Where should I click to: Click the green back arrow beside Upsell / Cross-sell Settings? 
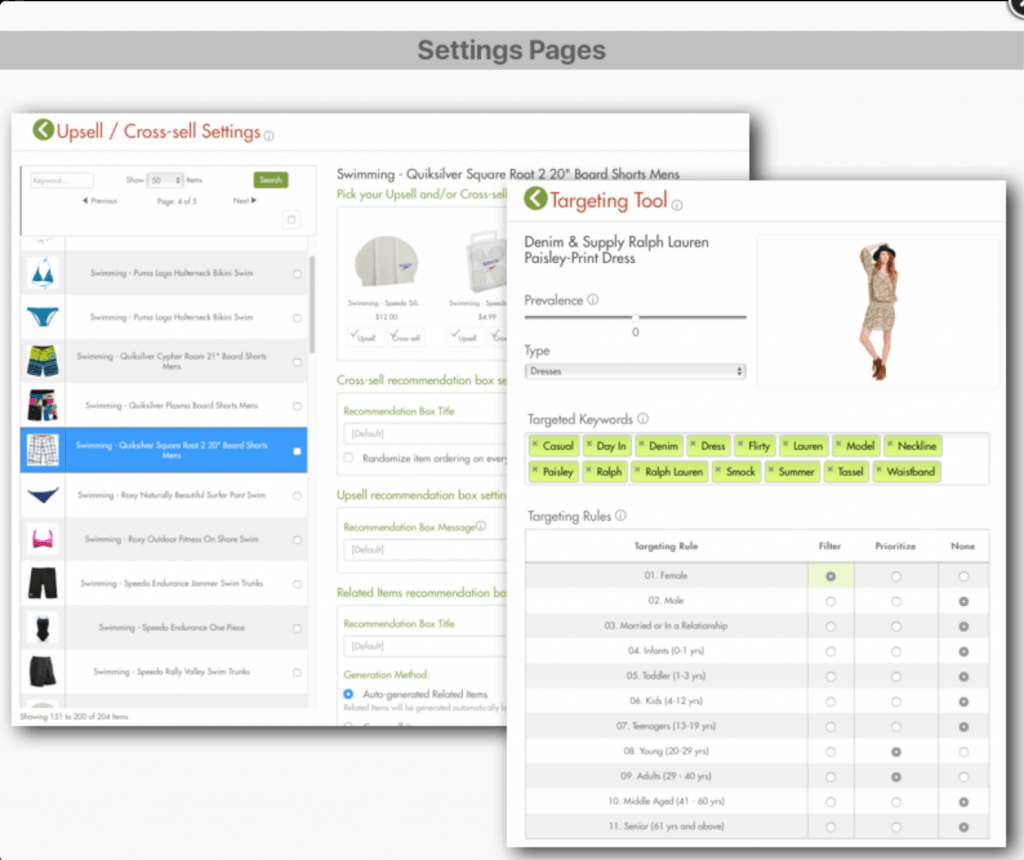coord(44,130)
